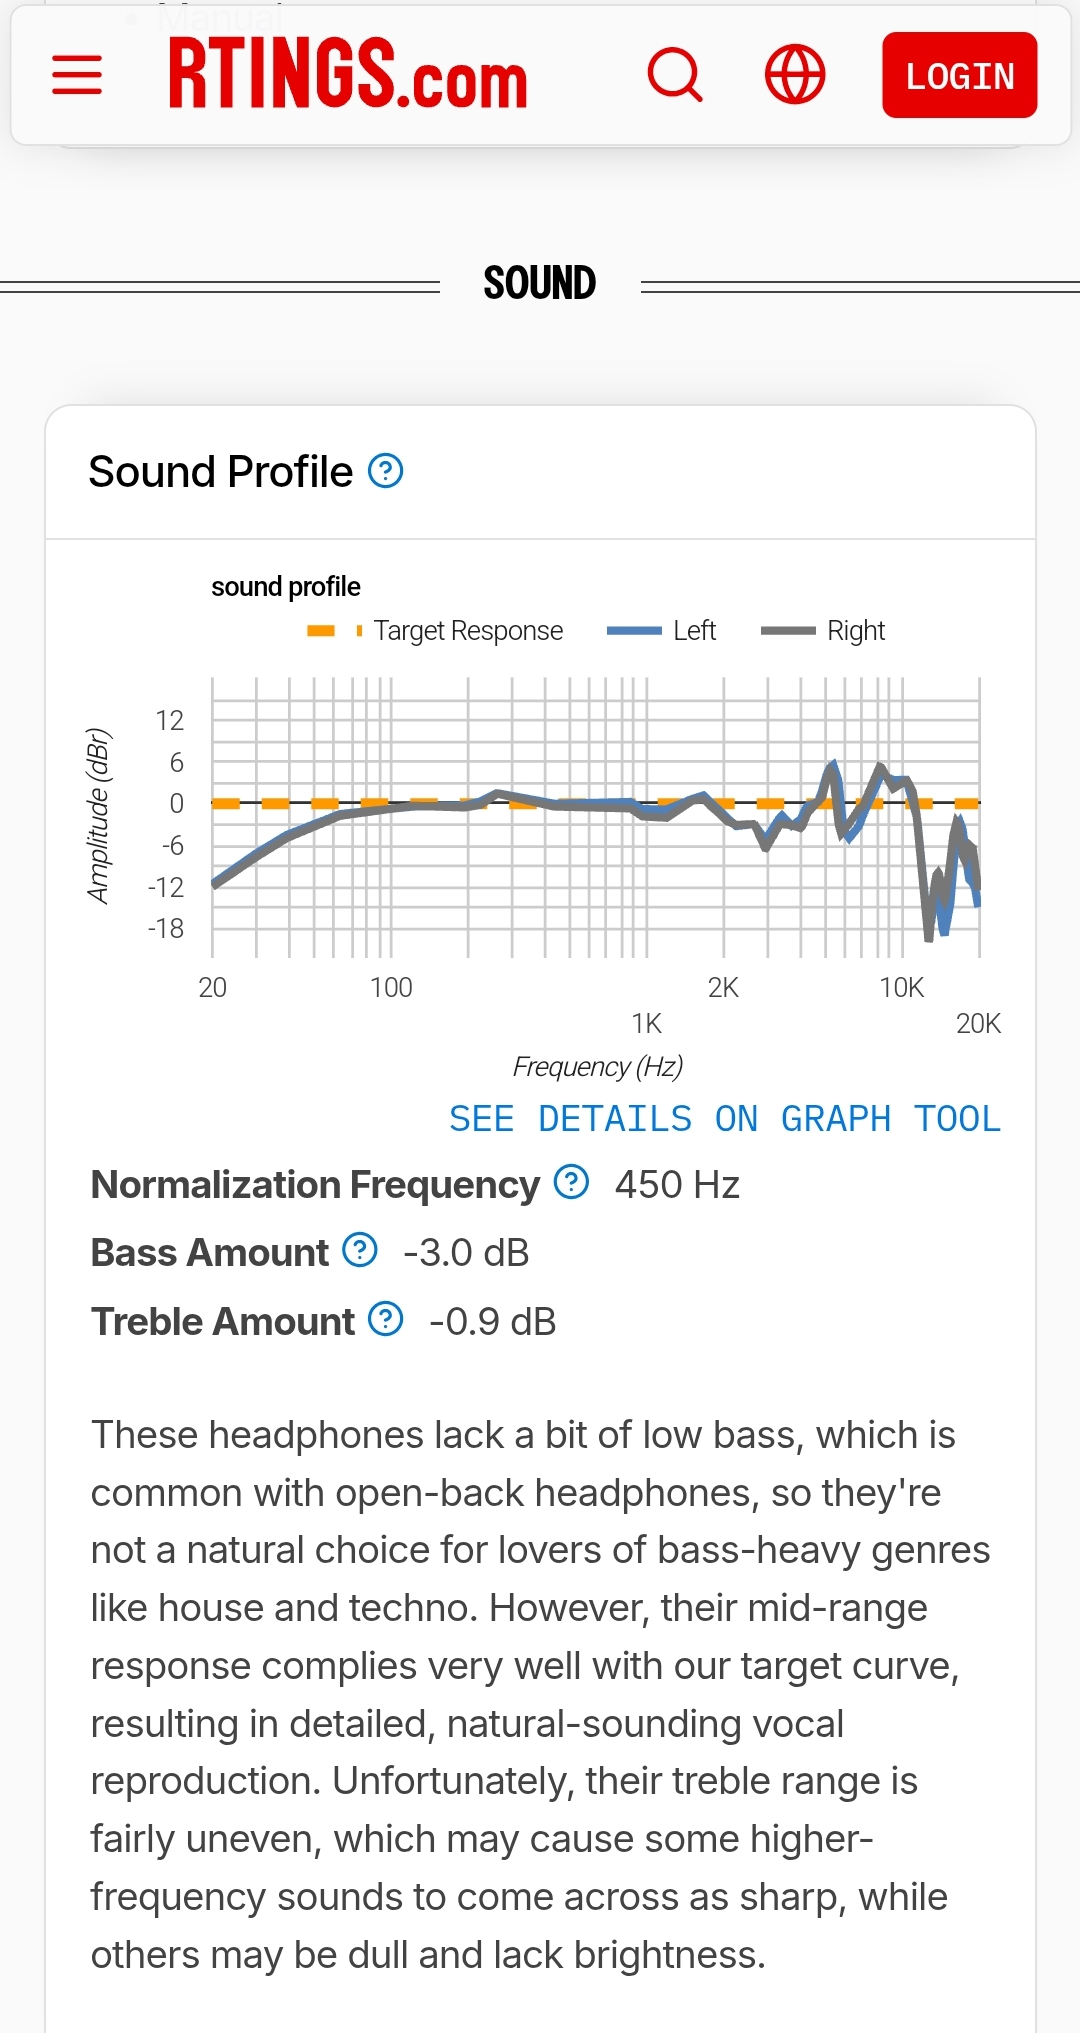1080x2033 pixels.
Task: Go to RTINGS.com homepage via logo
Action: (x=347, y=75)
